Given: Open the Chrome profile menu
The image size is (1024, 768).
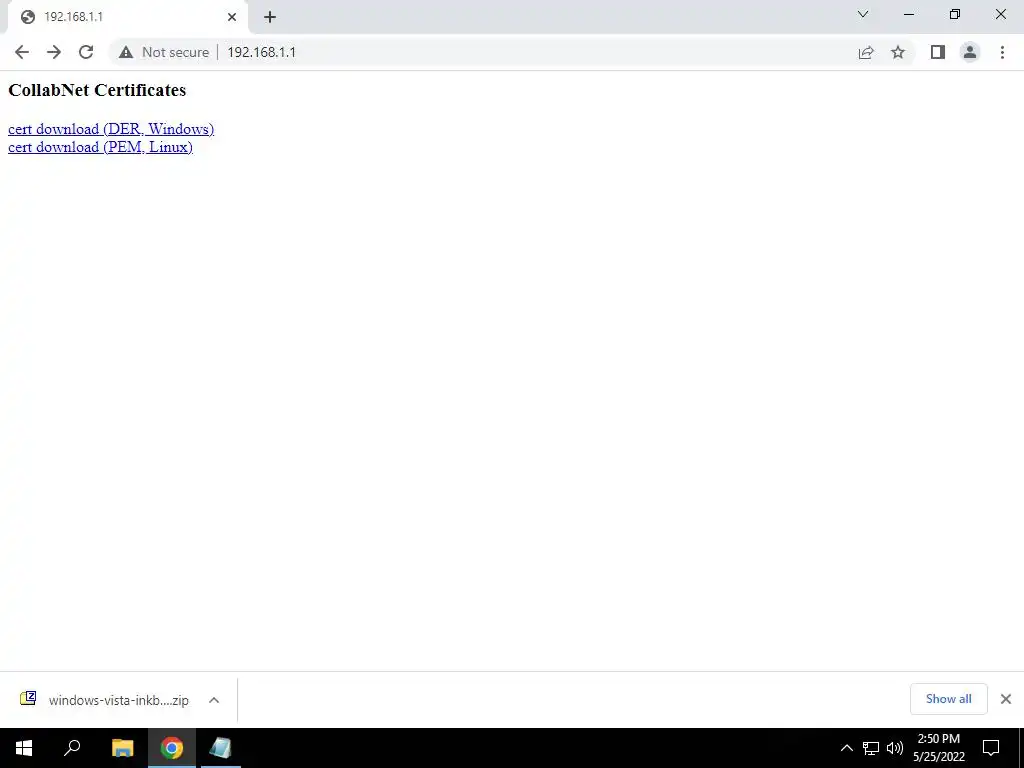Looking at the screenshot, I should [x=970, y=52].
